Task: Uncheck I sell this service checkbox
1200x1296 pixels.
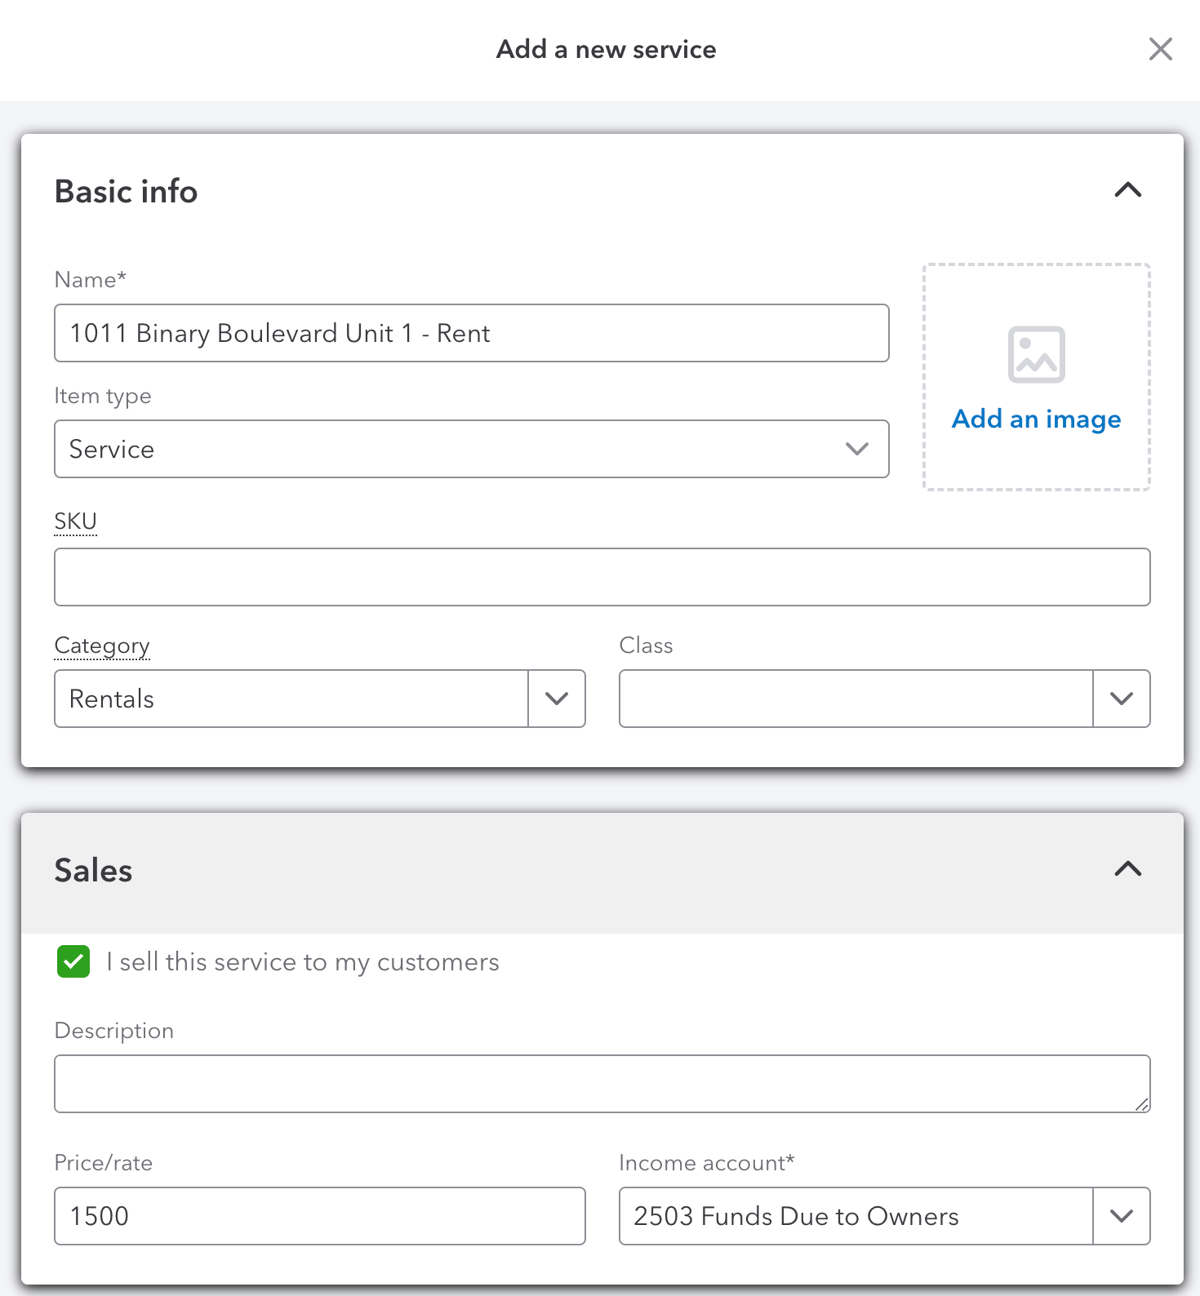Action: point(73,962)
